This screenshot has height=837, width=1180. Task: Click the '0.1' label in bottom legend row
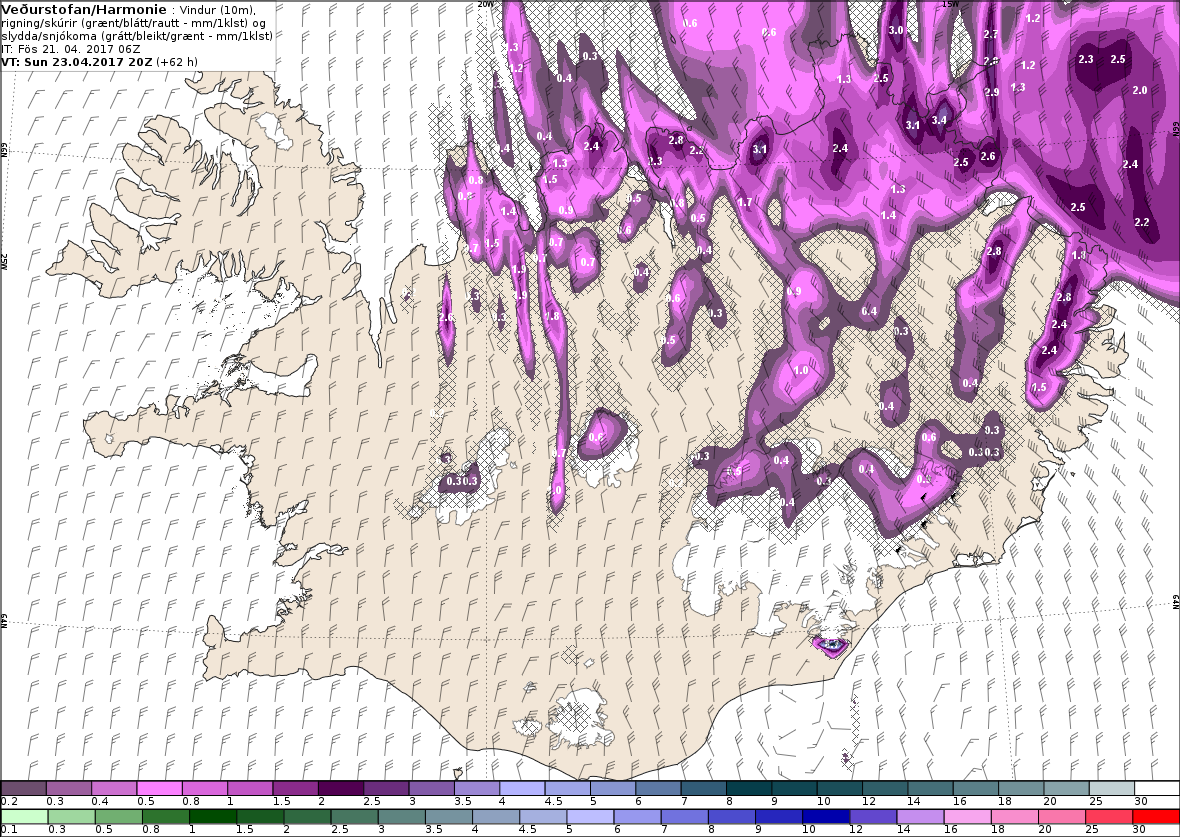point(10,829)
